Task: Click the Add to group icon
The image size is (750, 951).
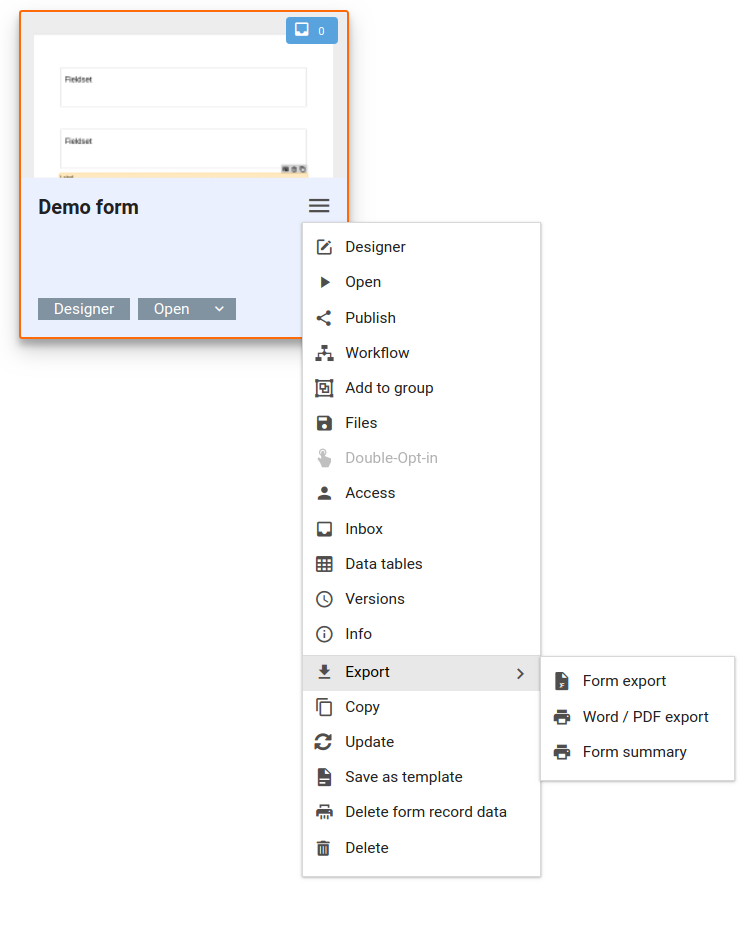Action: [324, 388]
